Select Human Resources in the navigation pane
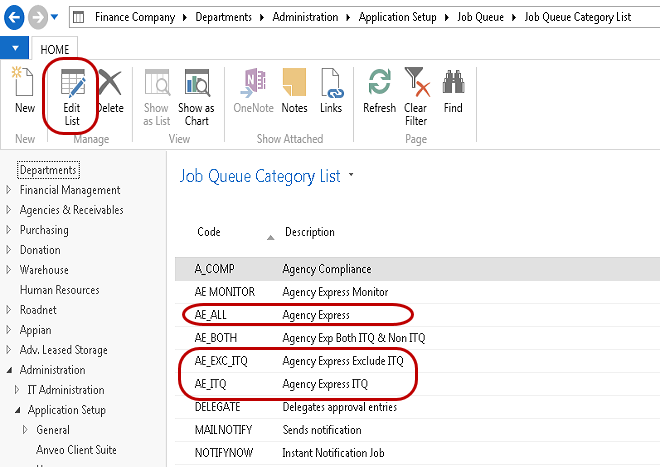The width and height of the screenshot is (660, 467). pos(59,290)
